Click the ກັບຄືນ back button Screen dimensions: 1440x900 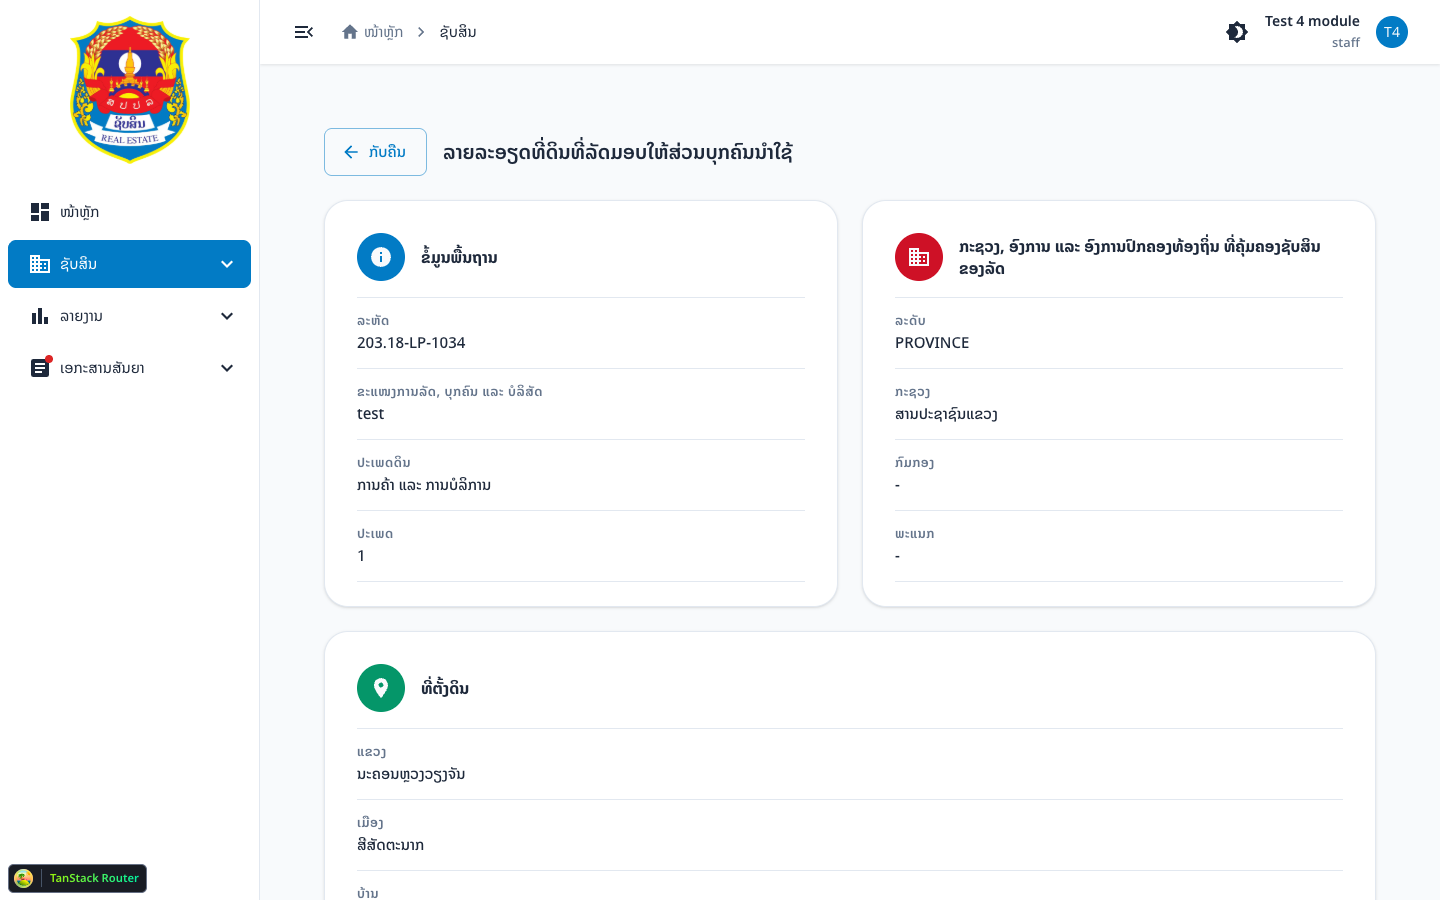click(x=375, y=152)
